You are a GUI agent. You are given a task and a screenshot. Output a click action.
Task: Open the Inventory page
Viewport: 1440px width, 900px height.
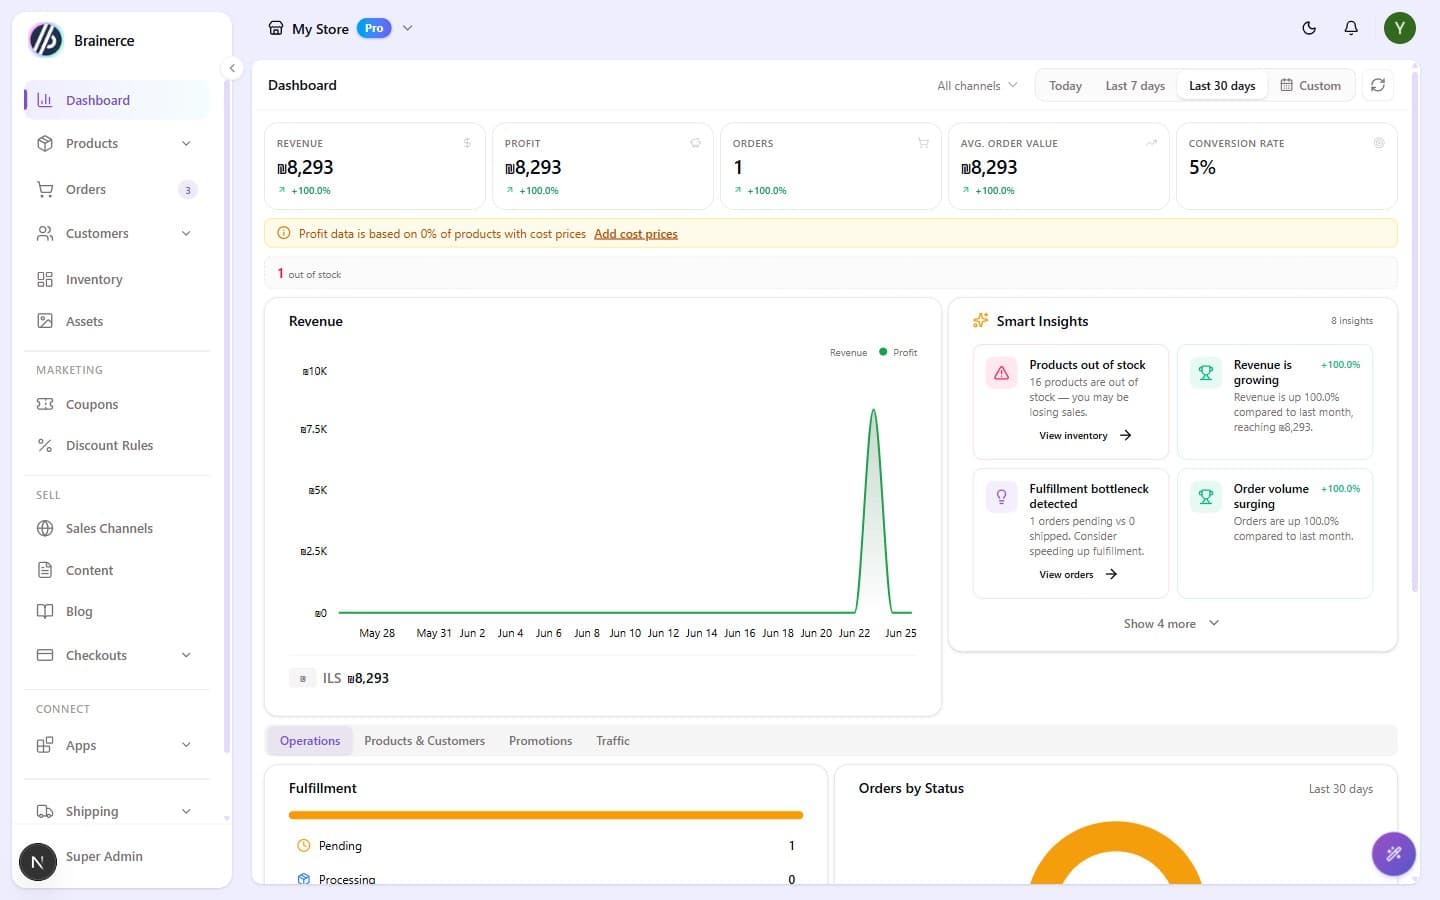pos(116,279)
